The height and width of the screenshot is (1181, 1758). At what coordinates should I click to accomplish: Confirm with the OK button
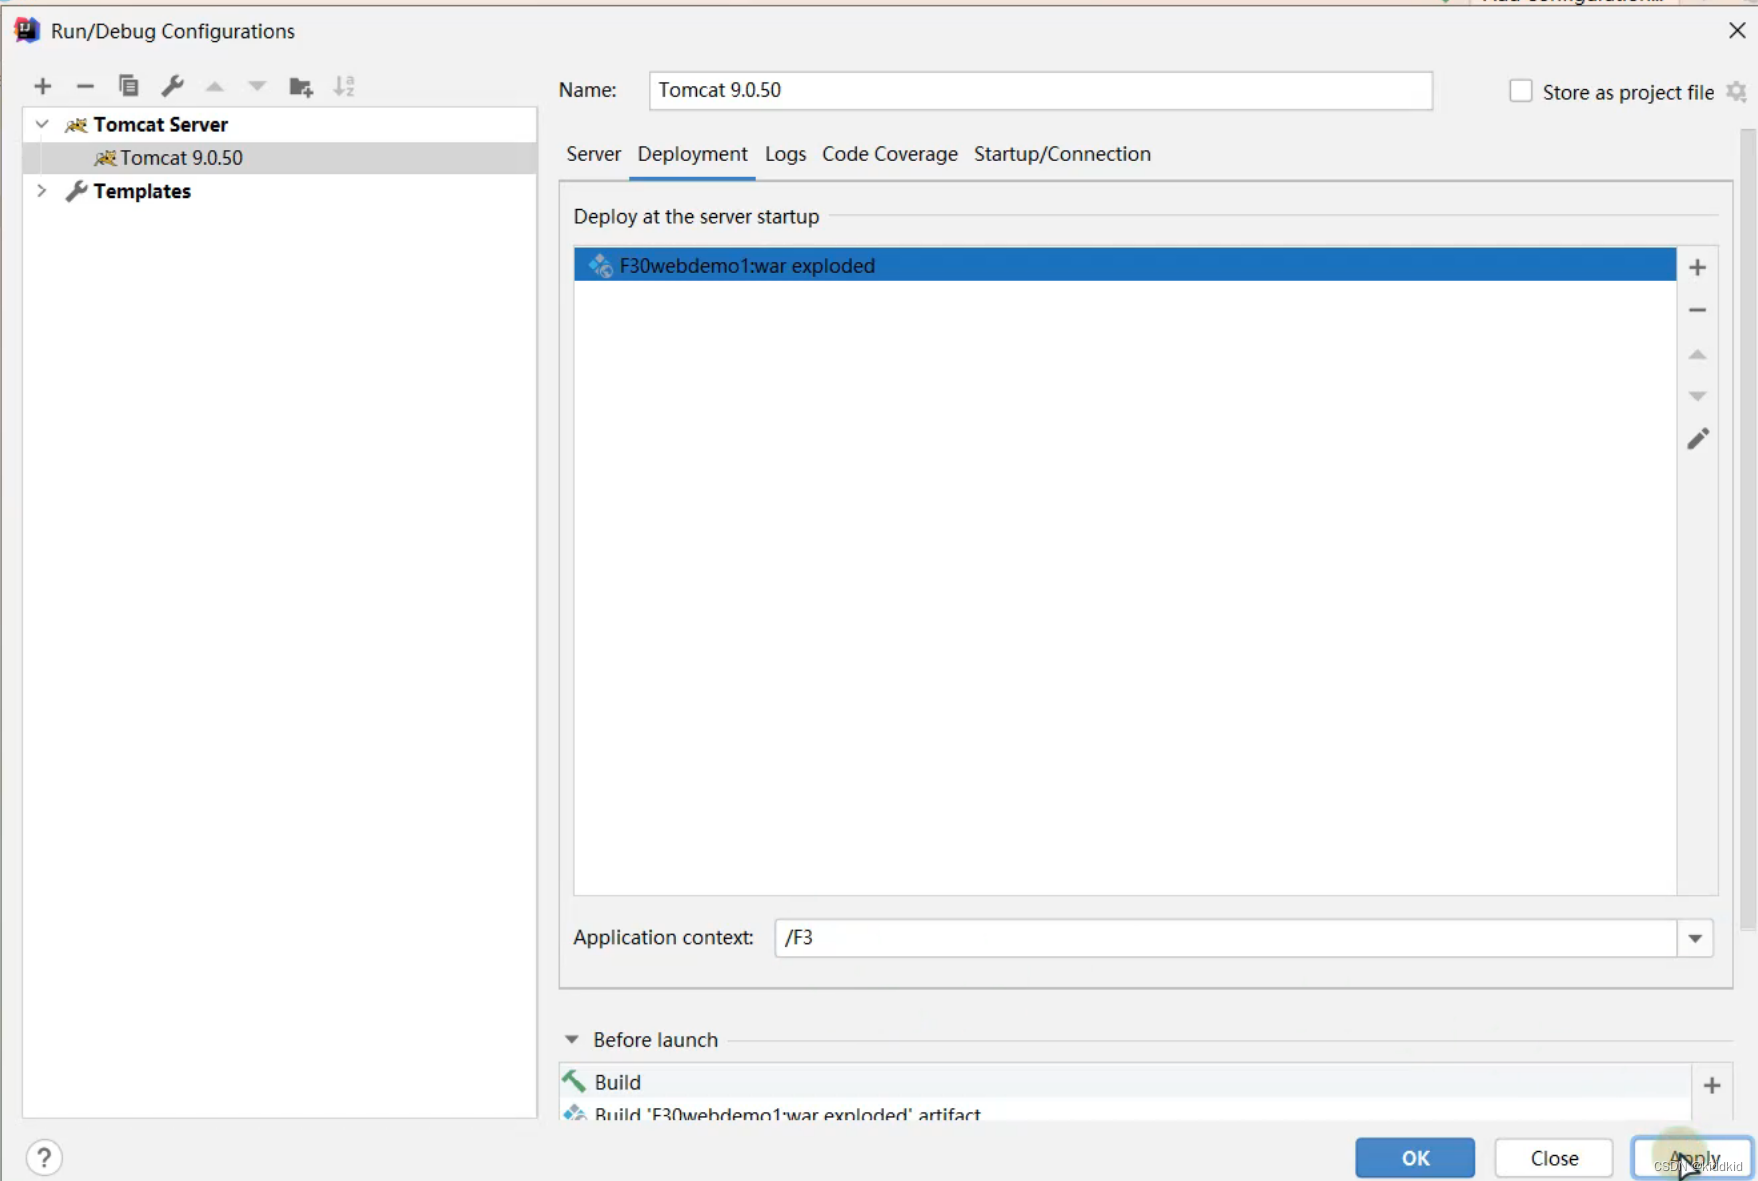1415,1158
